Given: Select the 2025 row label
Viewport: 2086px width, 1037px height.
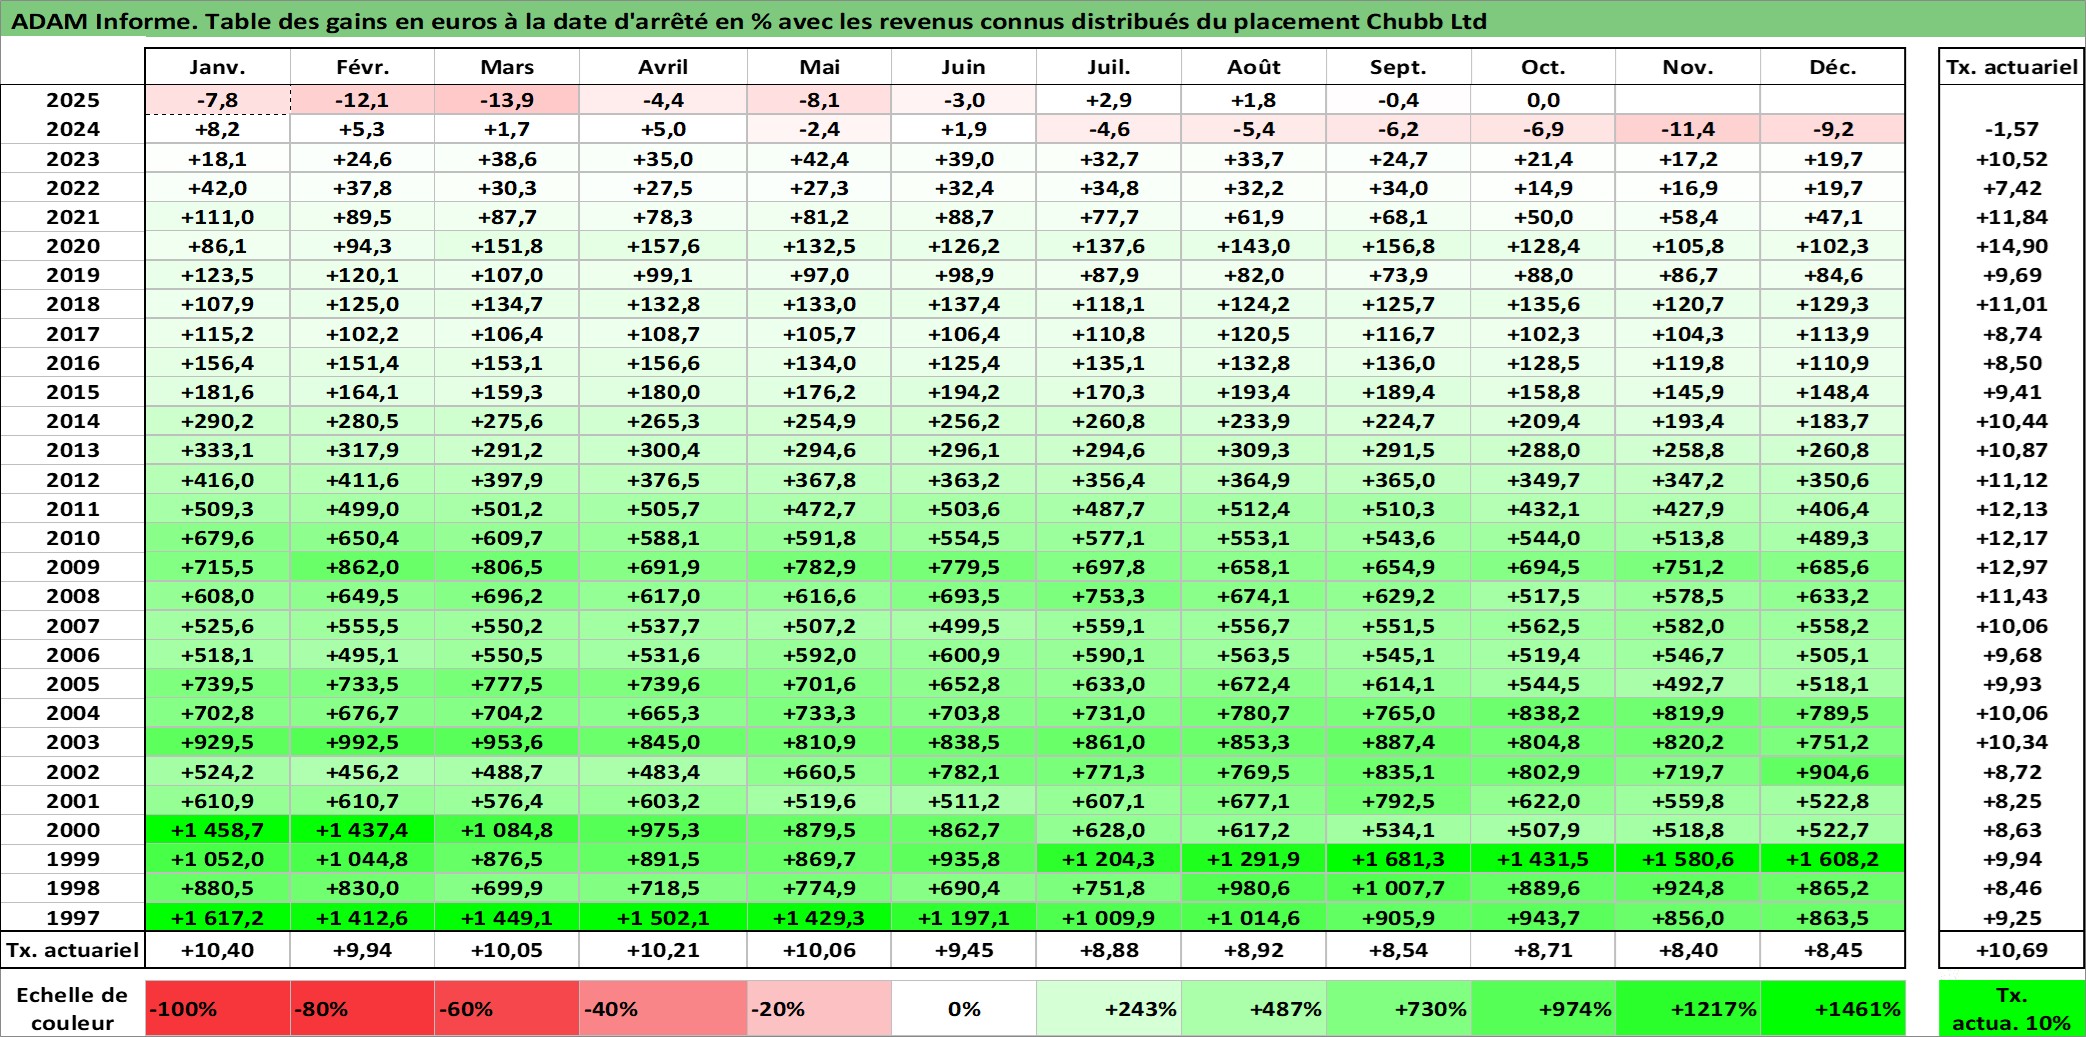Looking at the screenshot, I should coord(73,100).
